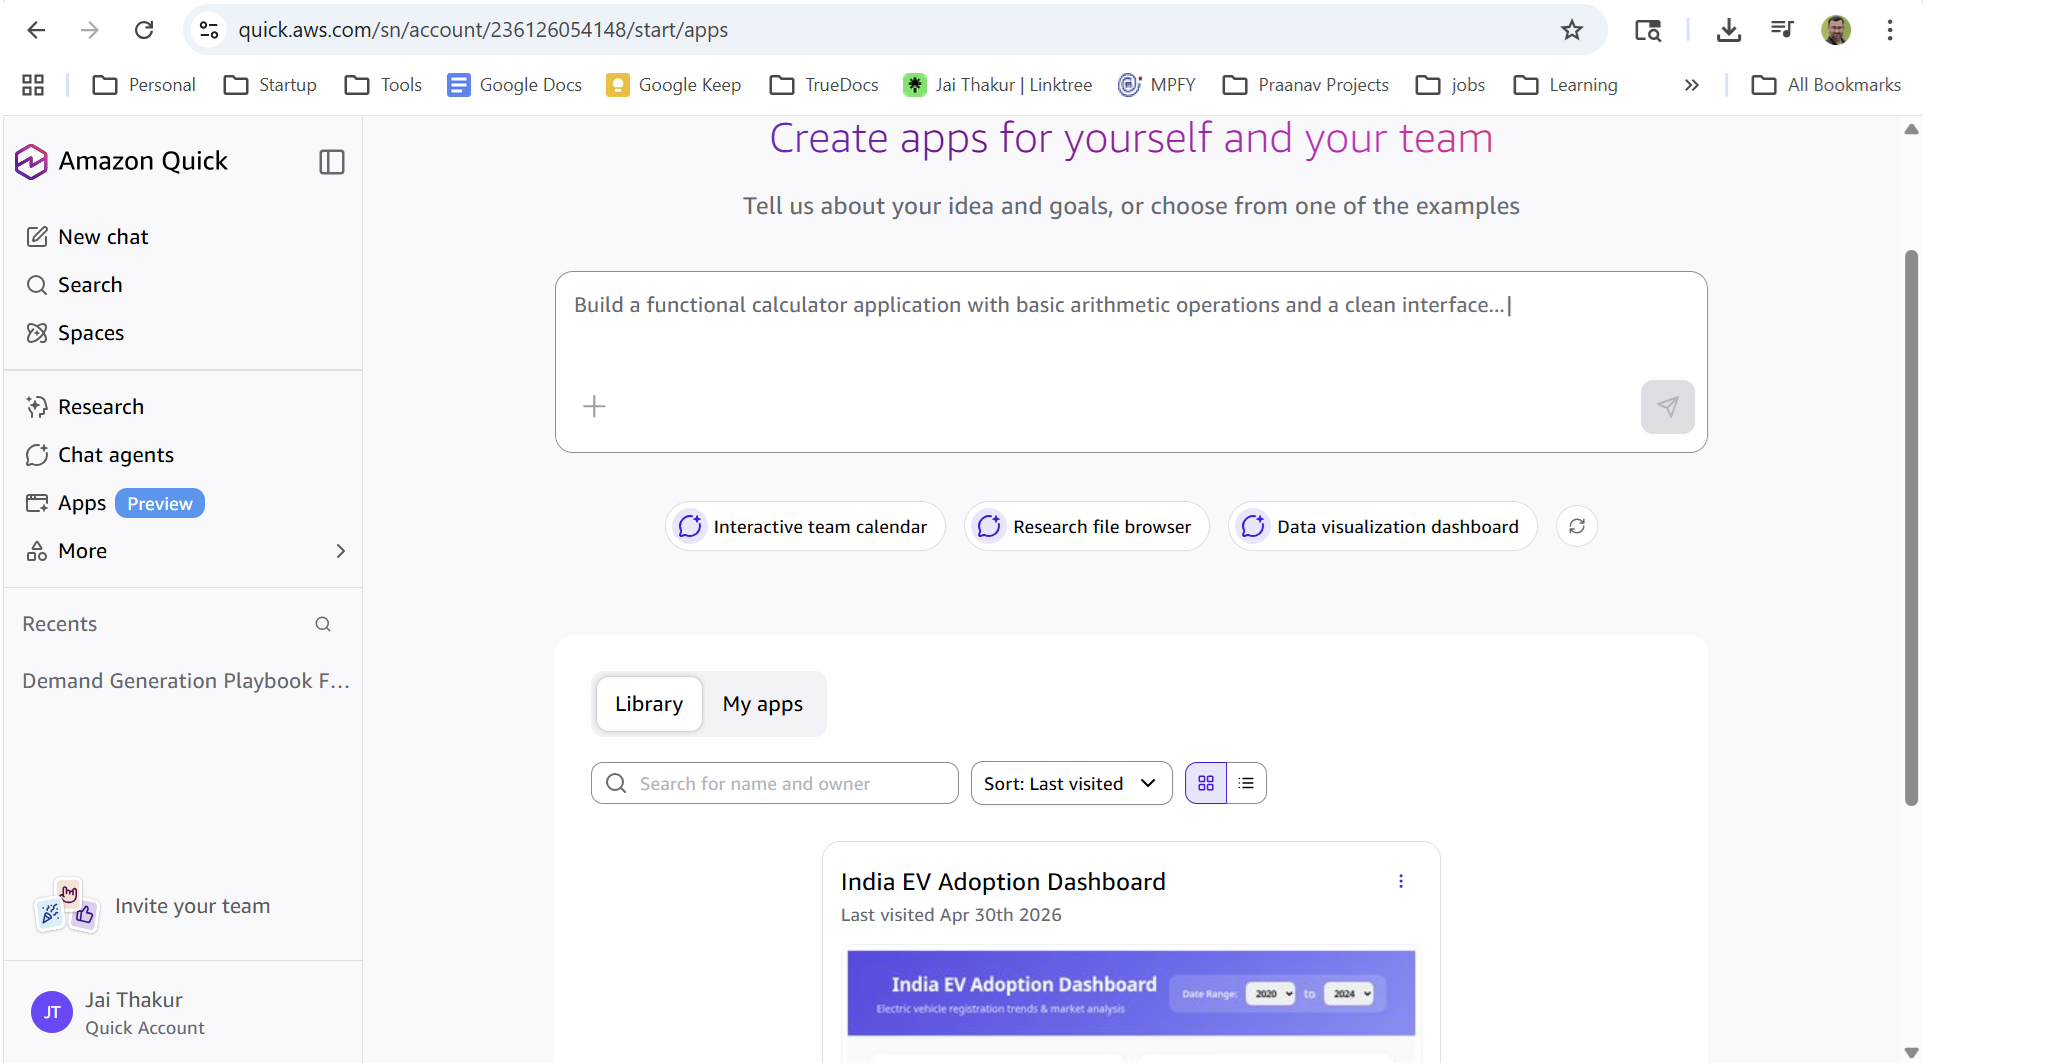Image resolution: width=2053 pixels, height=1063 pixels.
Task: Click the scroll up arrow
Action: 1911,129
